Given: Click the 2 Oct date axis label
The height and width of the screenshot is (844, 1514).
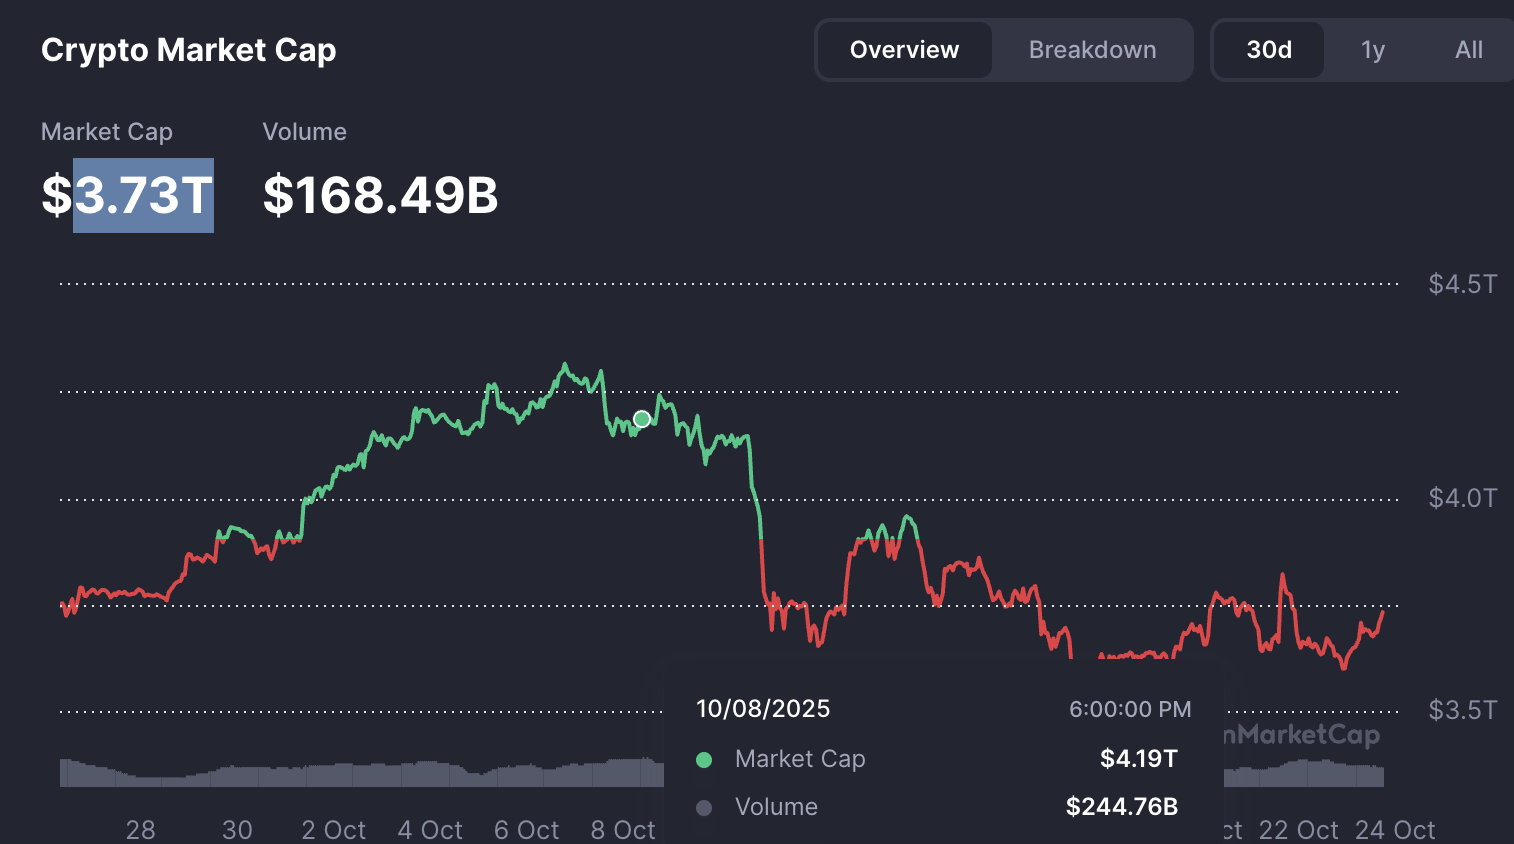Looking at the screenshot, I should point(333,830).
